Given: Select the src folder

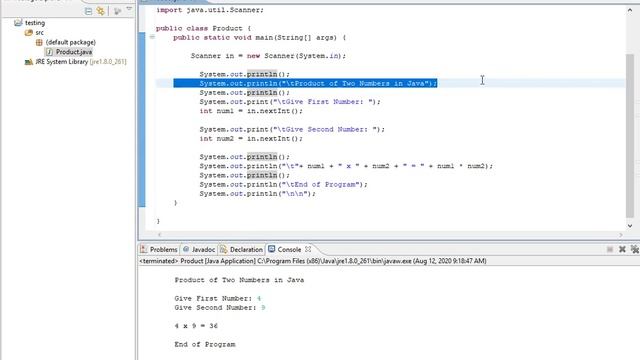Looking at the screenshot, I should click(x=39, y=33).
